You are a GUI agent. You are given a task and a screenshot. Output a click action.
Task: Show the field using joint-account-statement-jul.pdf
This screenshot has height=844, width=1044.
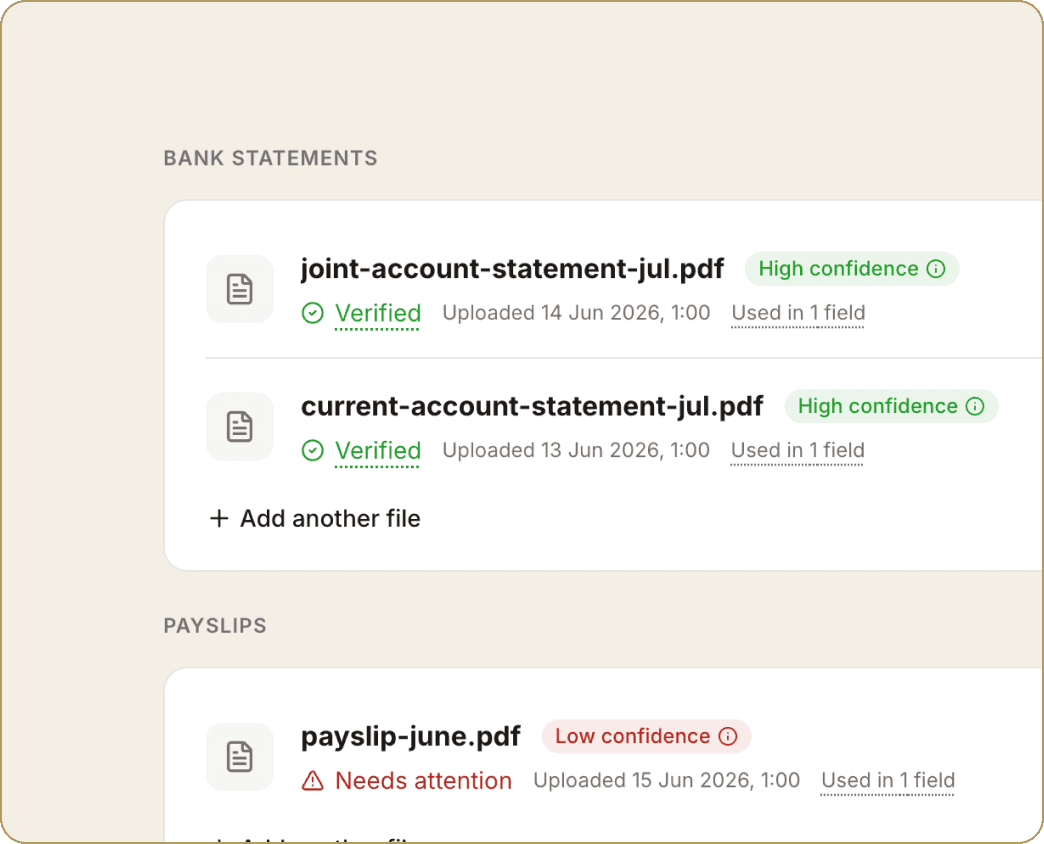(x=798, y=313)
